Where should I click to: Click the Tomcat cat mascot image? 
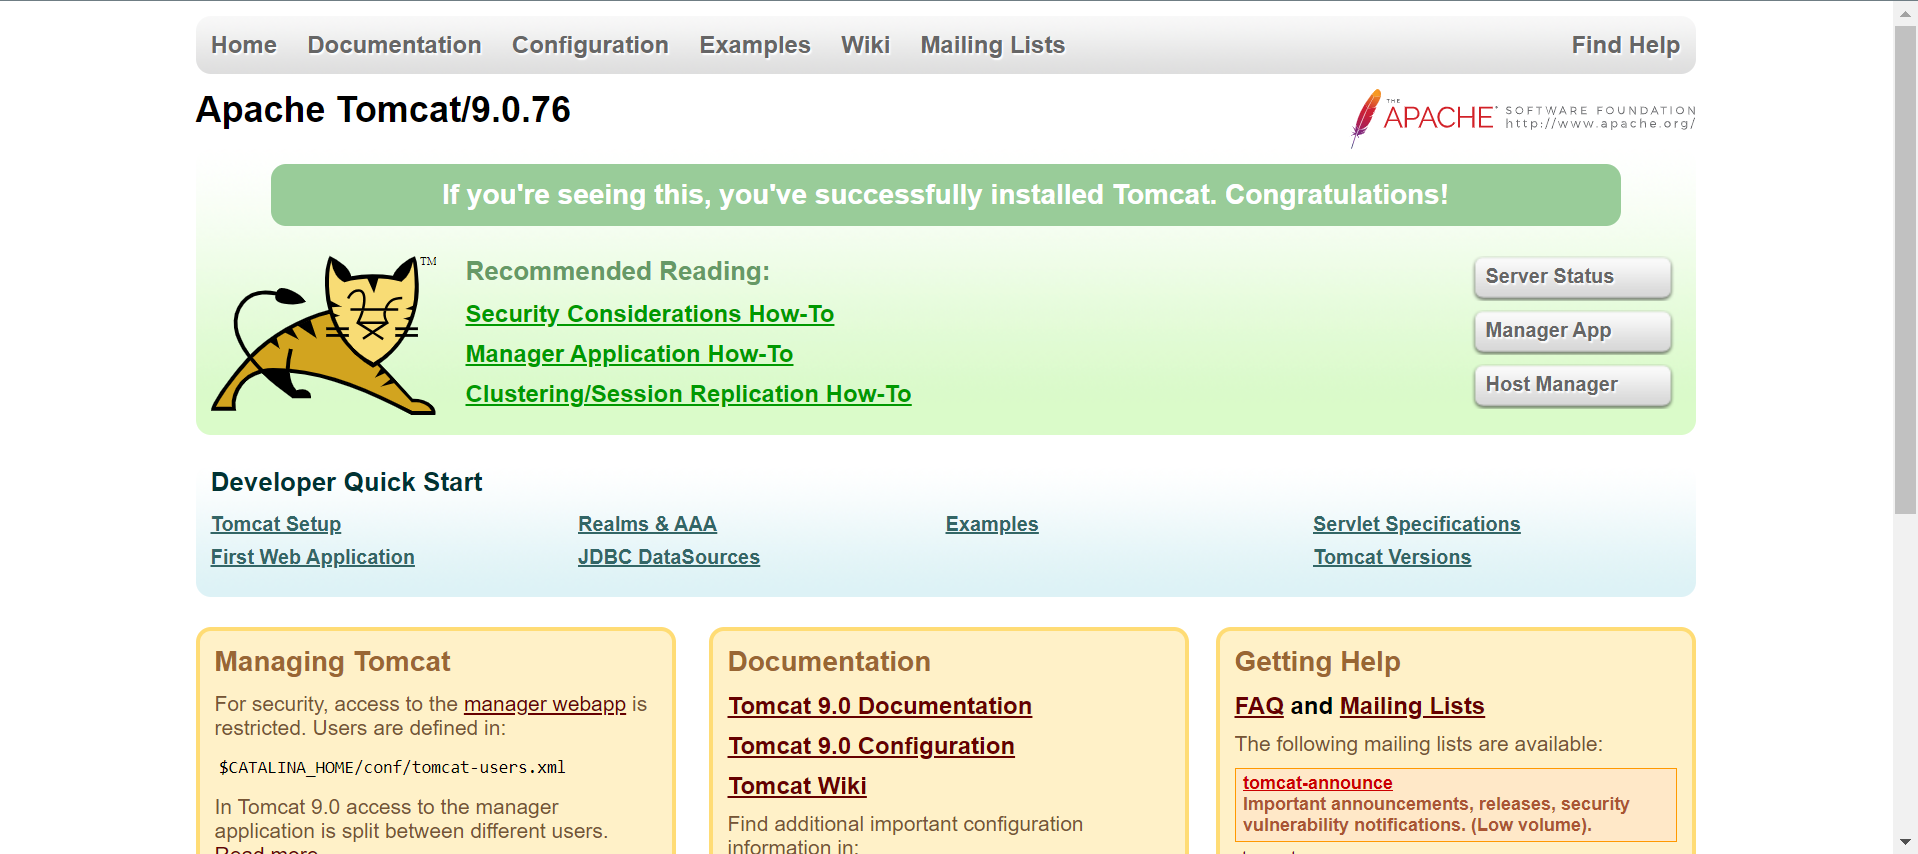click(x=324, y=334)
